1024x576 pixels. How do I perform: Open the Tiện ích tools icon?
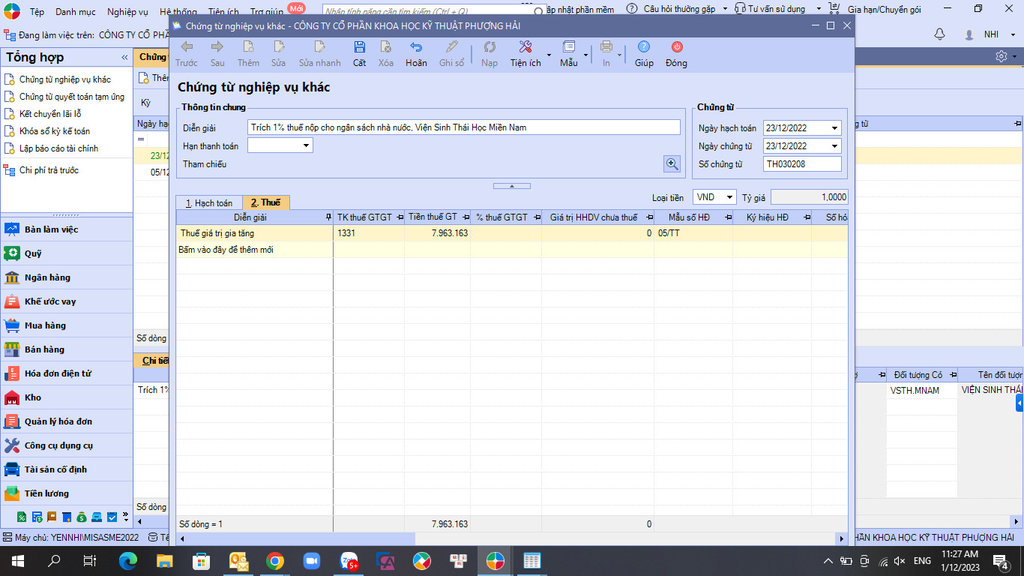525,47
